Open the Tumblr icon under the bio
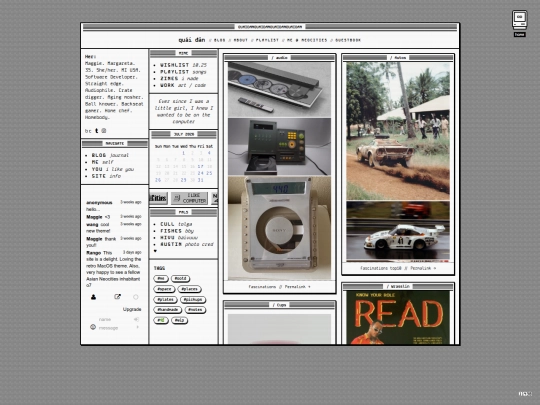The height and width of the screenshot is (405, 540). point(96,131)
